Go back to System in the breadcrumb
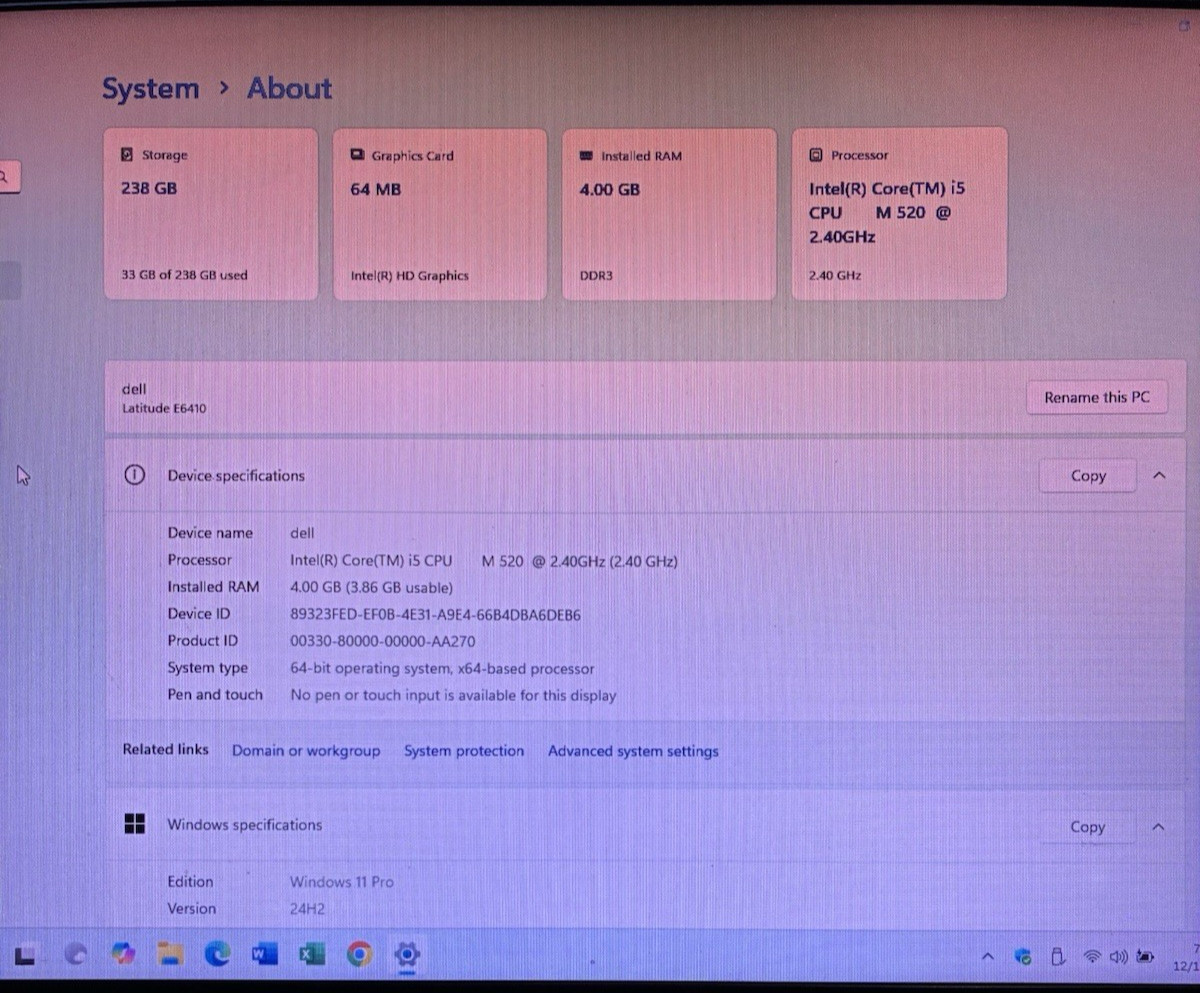Image resolution: width=1200 pixels, height=993 pixels. tap(150, 88)
